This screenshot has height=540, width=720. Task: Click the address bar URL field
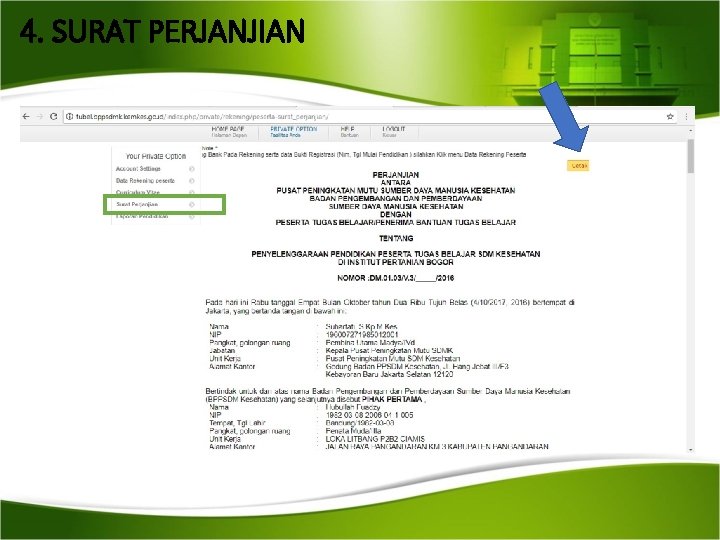pos(370,117)
